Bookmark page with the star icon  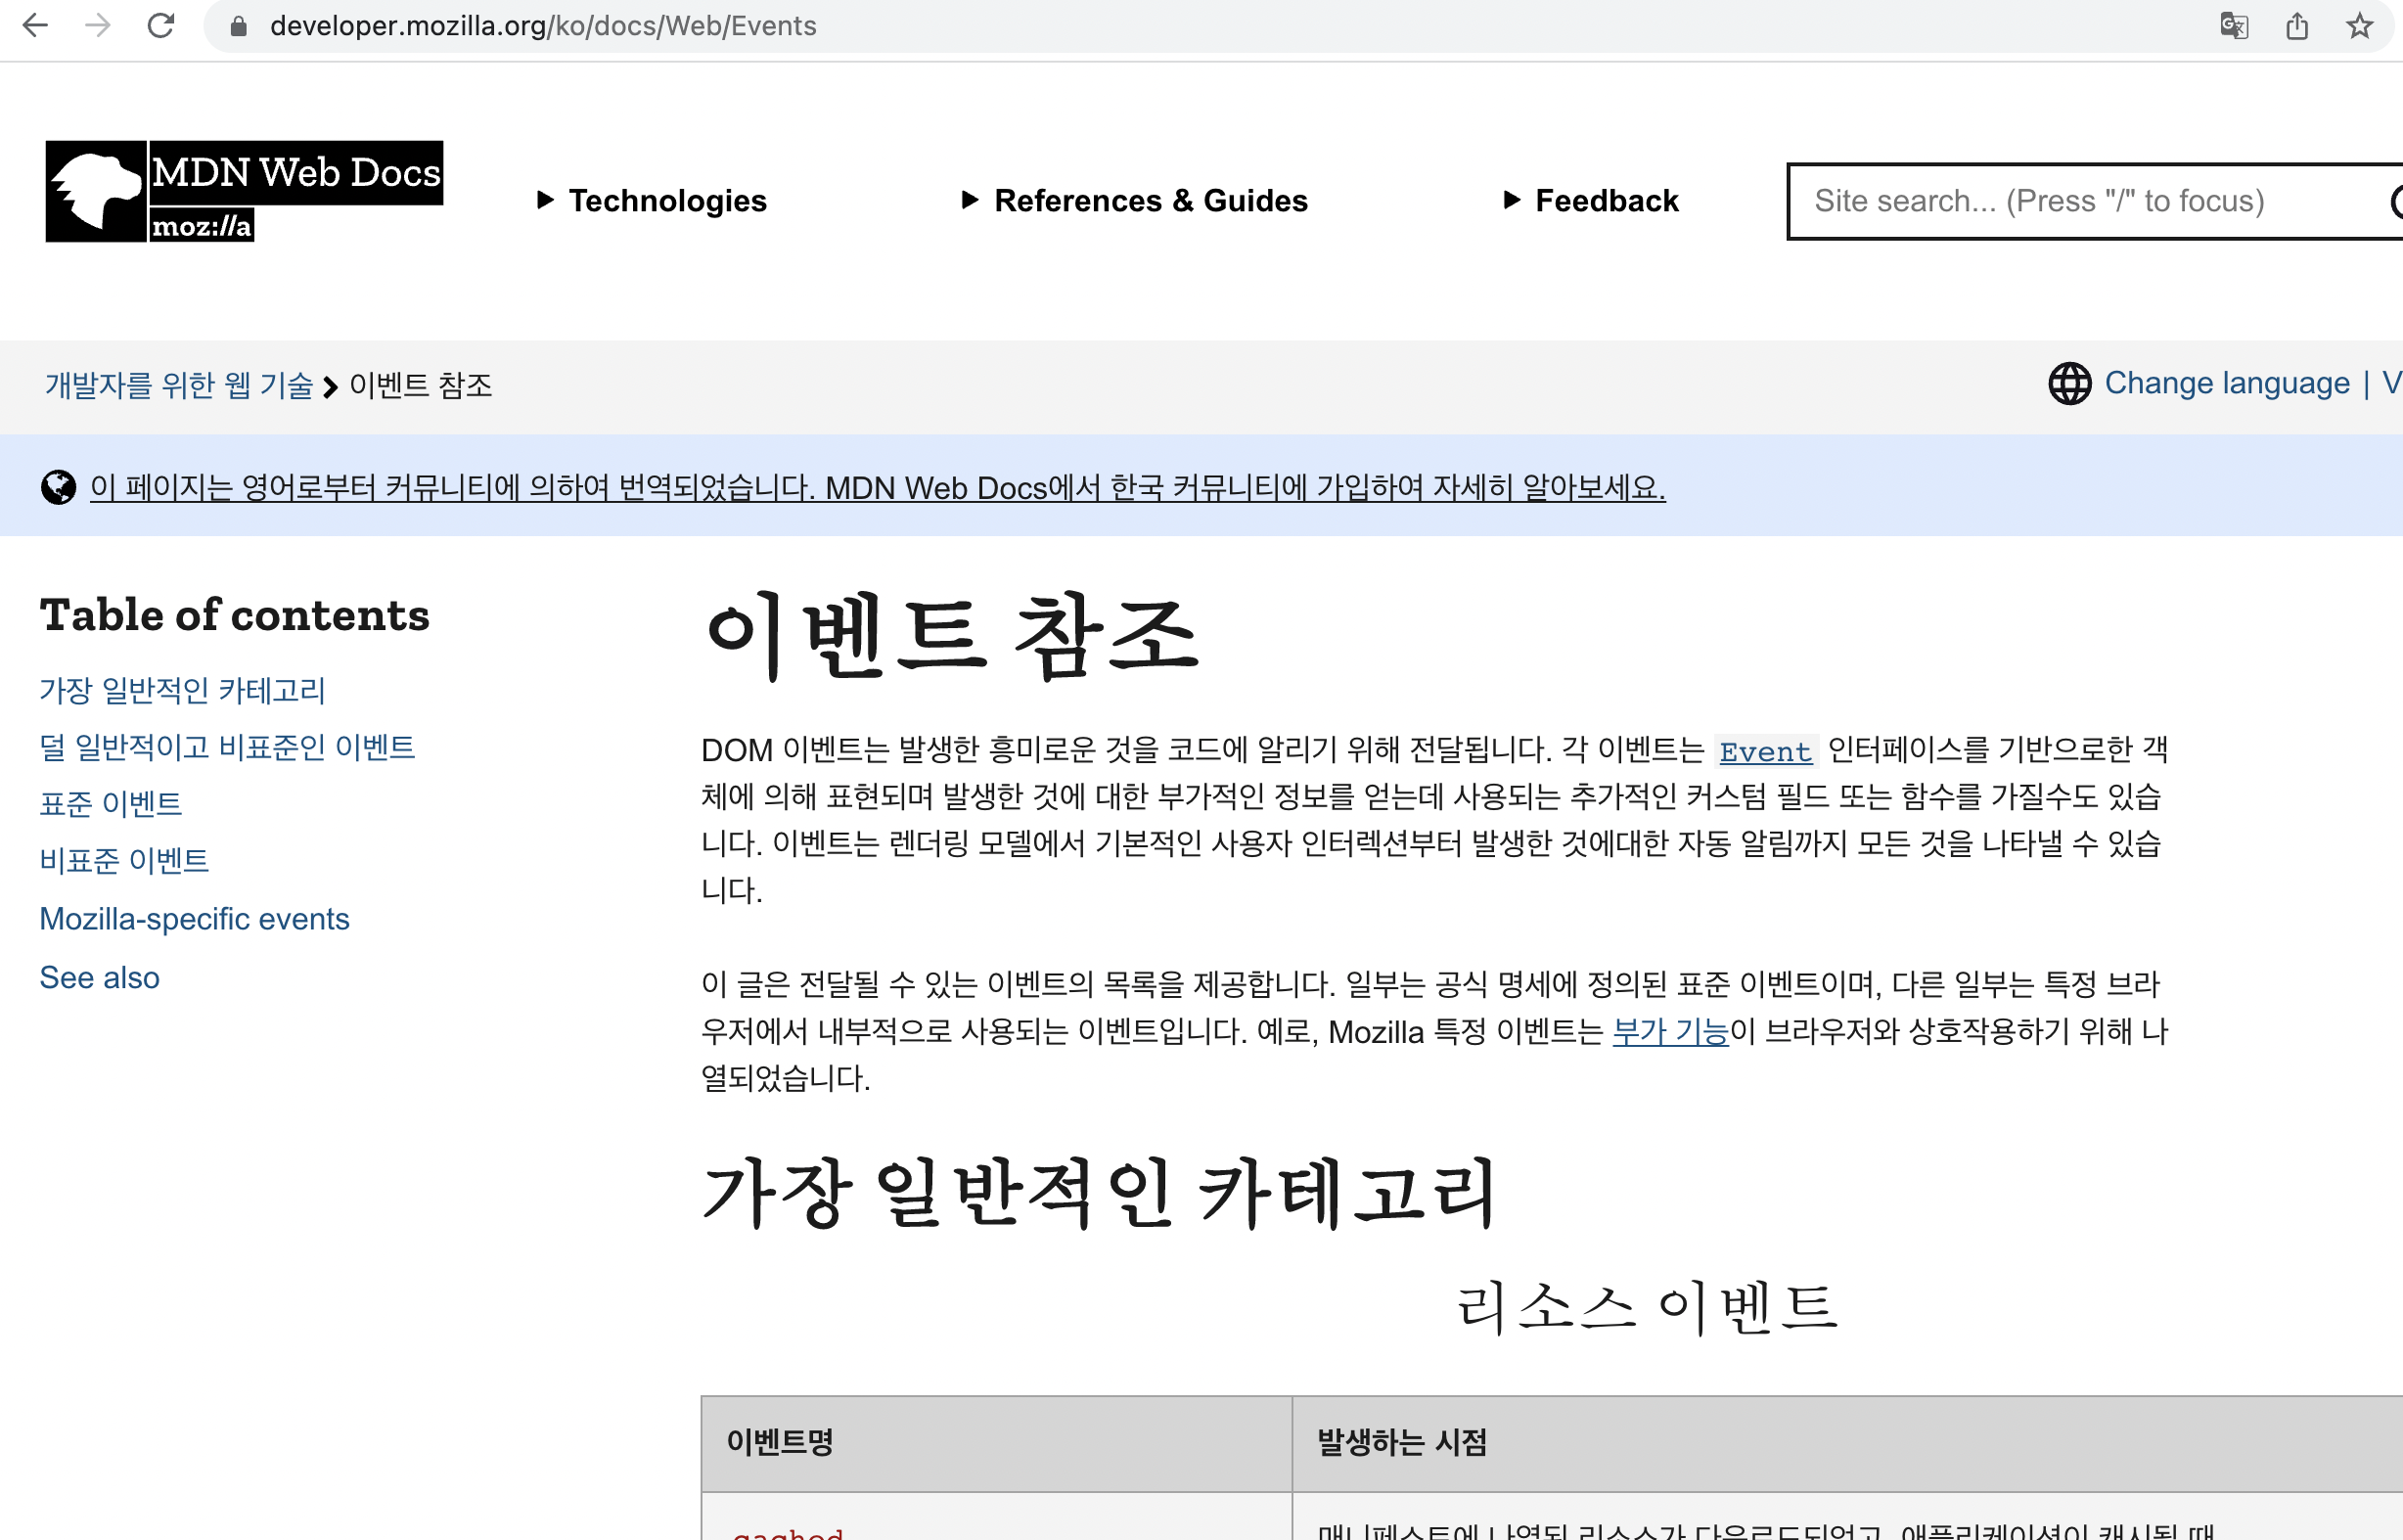[2360, 26]
